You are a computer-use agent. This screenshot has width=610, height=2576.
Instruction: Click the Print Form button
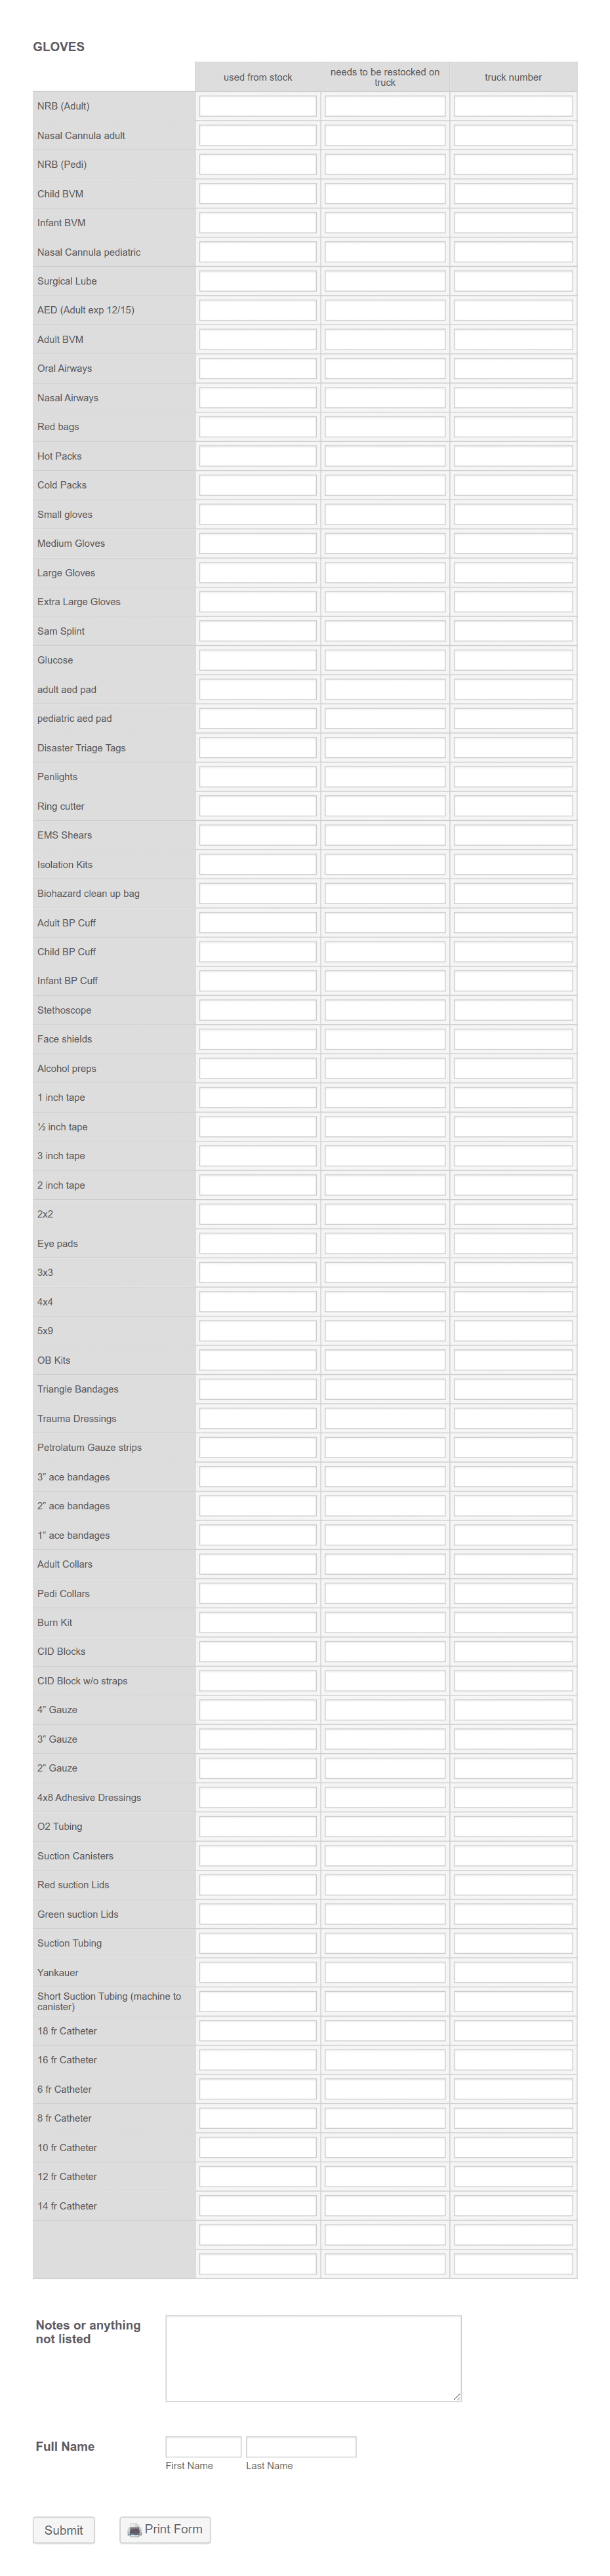pos(165,2530)
